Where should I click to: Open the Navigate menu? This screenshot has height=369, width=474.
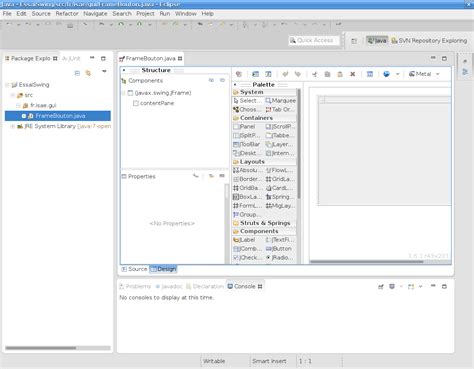point(95,14)
